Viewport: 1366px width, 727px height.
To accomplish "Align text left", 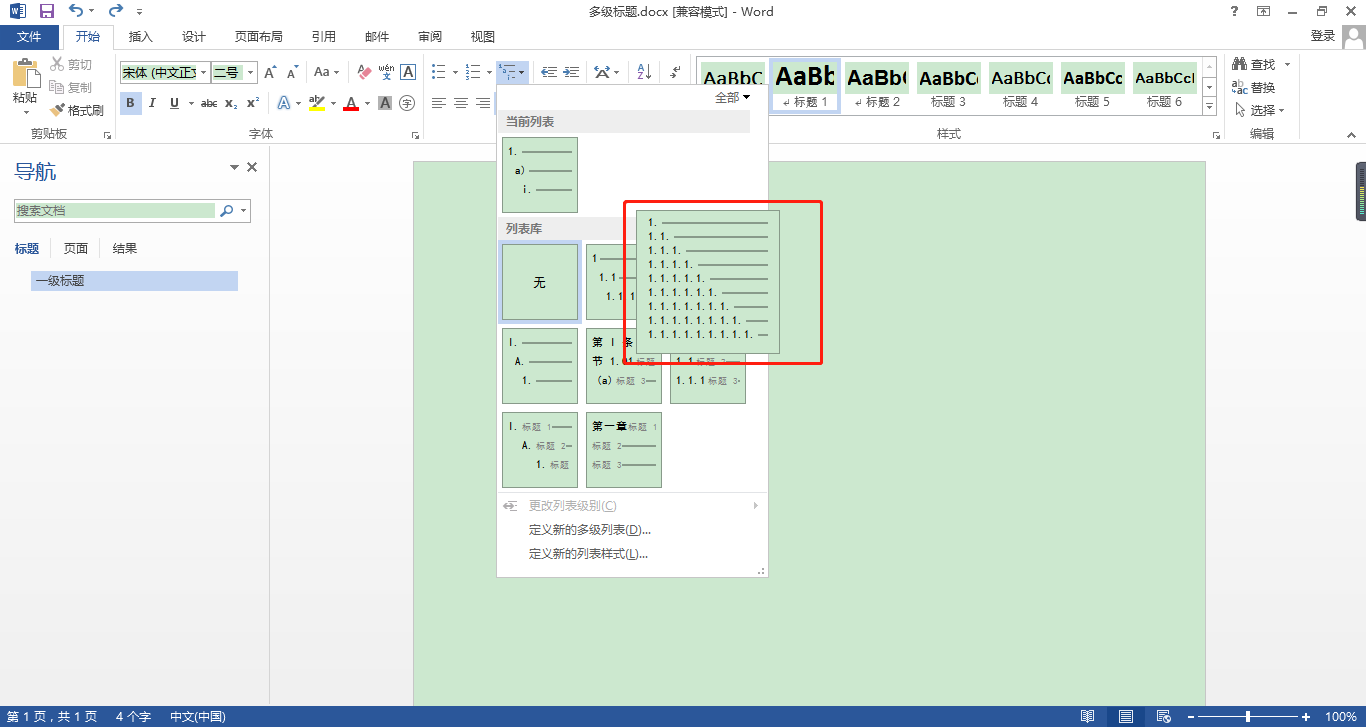I will 439,103.
